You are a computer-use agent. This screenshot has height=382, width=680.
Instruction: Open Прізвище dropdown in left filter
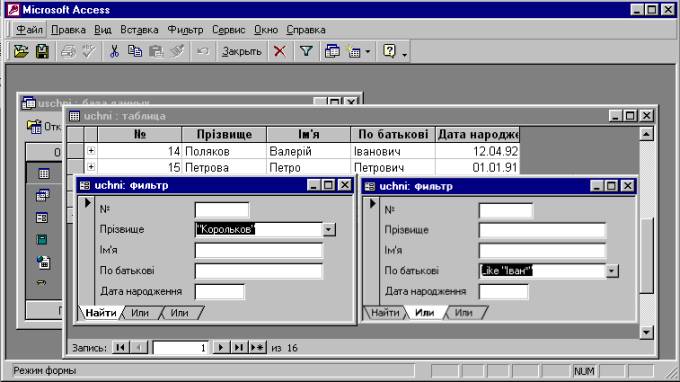tap(329, 229)
